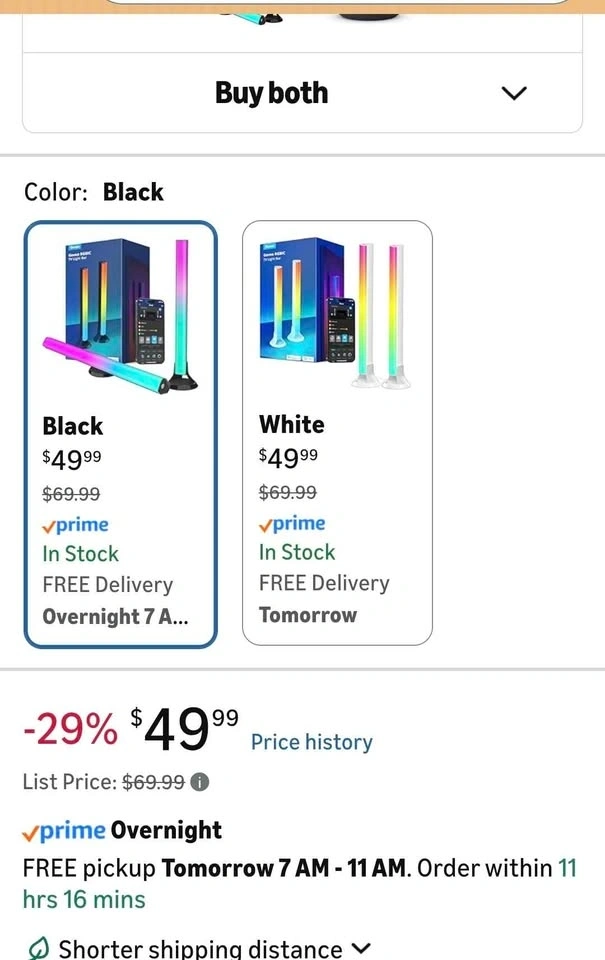Open the Shorter shipping distance text
Image resolution: width=605 pixels, height=960 pixels.
200,948
